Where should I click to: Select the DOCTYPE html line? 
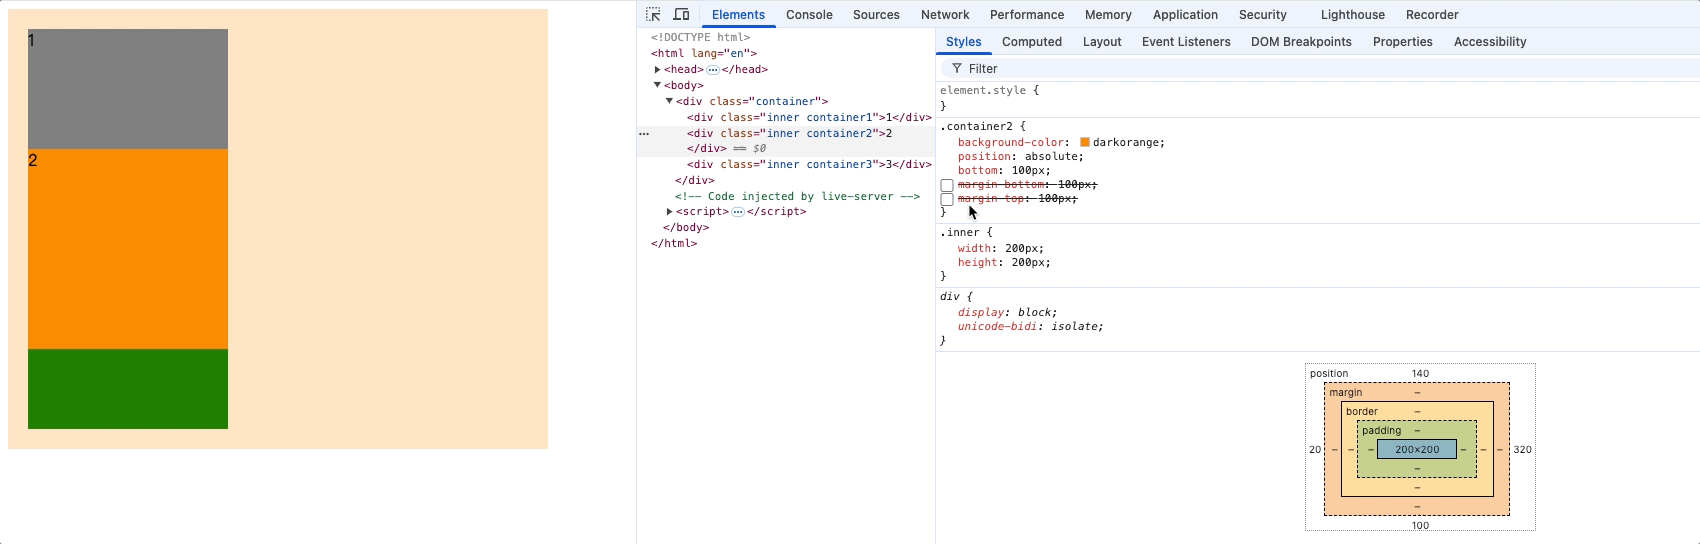coord(700,37)
